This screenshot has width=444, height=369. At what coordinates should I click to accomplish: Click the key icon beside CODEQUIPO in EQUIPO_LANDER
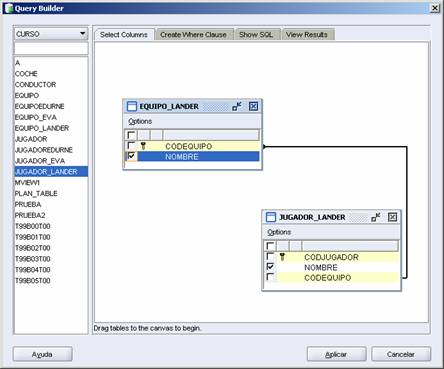tap(143, 146)
